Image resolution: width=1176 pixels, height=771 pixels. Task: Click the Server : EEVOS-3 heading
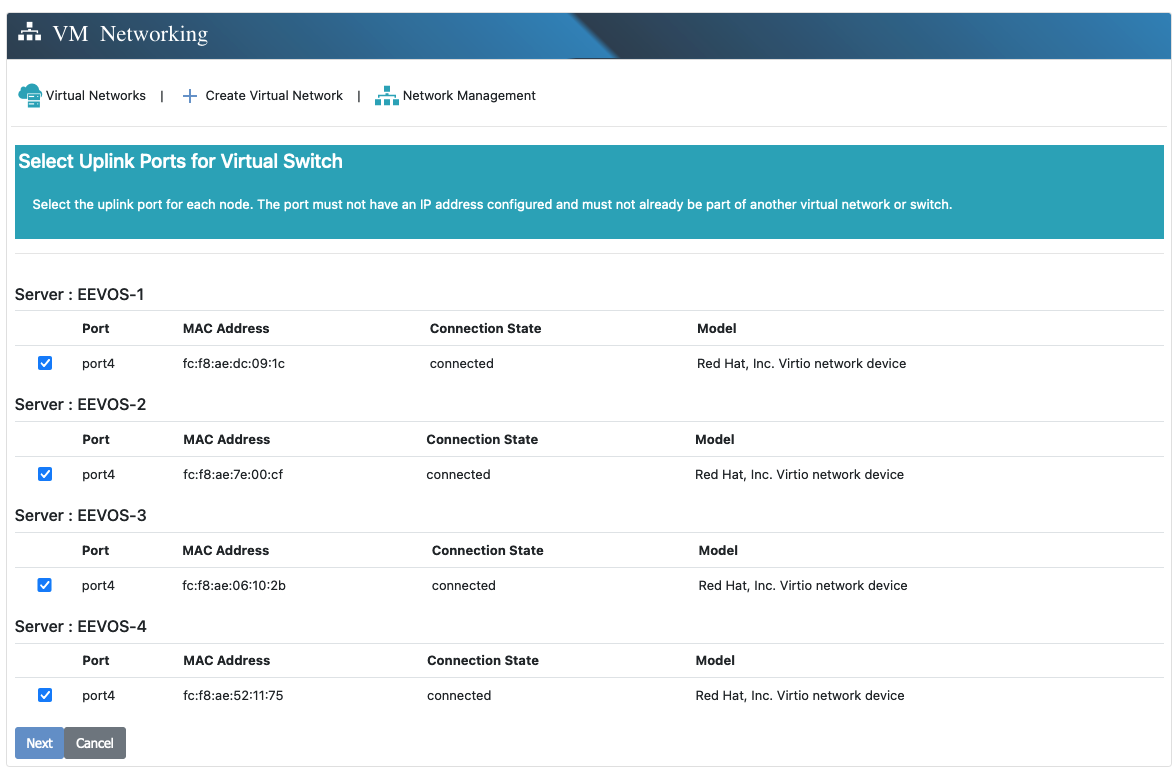(x=81, y=516)
